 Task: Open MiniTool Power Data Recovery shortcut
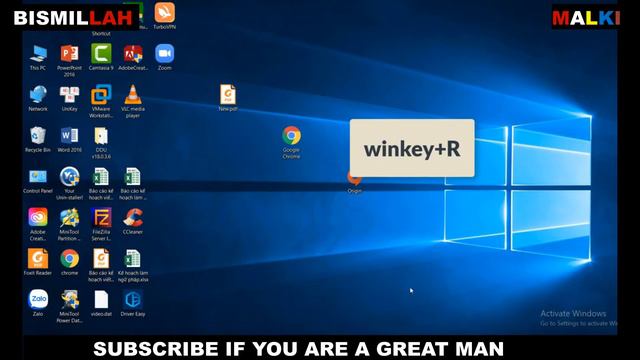pyautogui.click(x=69, y=300)
